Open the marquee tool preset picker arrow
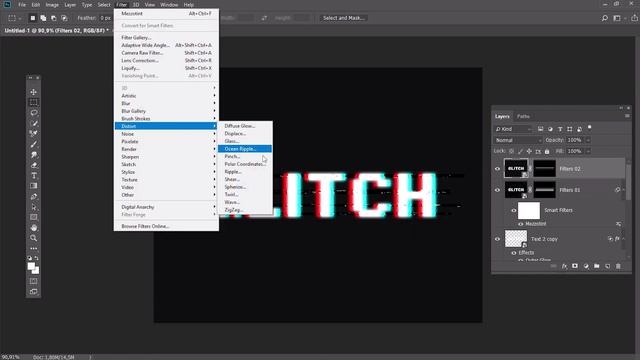This screenshot has width=640, height=360. 19,18
